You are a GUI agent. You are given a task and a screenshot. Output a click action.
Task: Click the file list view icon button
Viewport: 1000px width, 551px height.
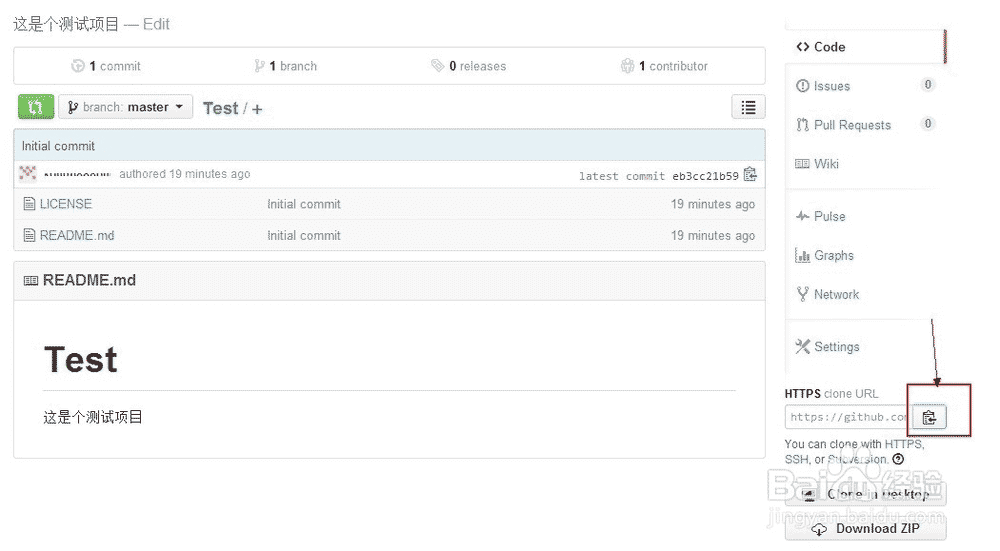click(748, 107)
